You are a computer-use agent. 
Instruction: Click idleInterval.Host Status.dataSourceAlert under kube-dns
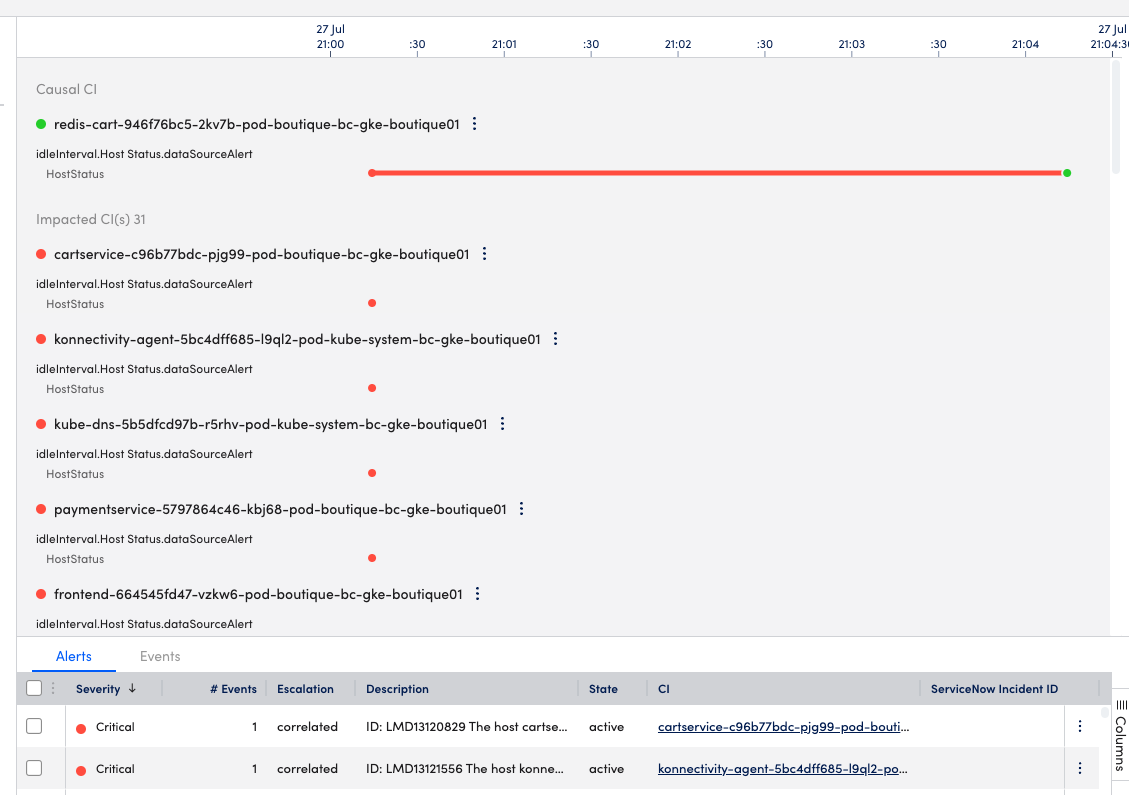(144, 454)
